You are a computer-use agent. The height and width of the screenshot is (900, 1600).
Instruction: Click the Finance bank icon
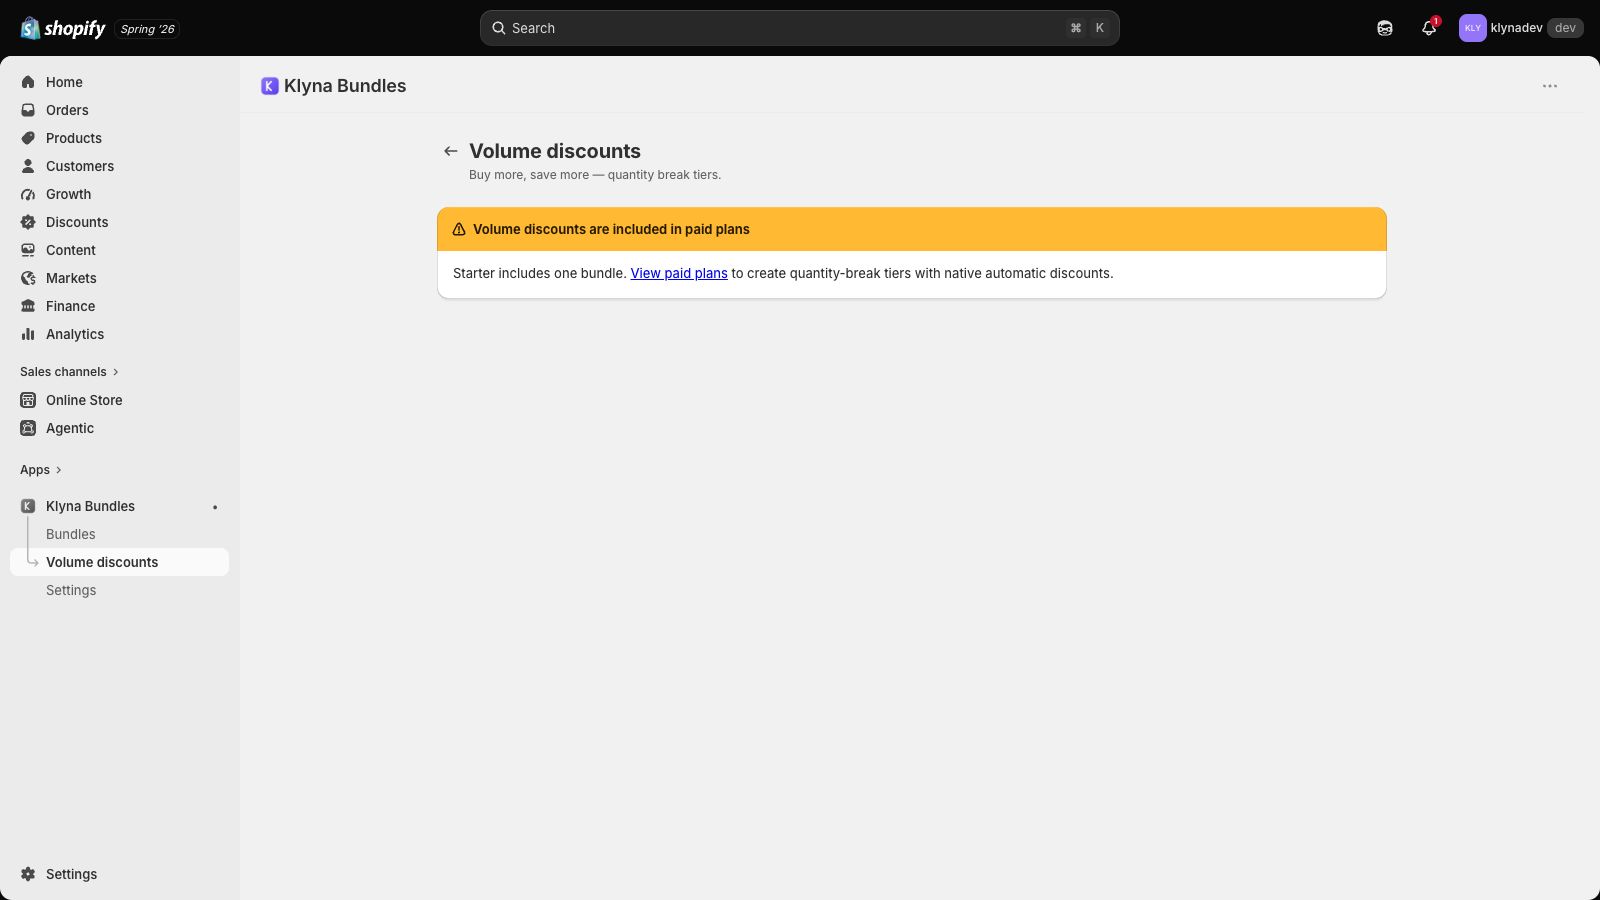(x=28, y=306)
